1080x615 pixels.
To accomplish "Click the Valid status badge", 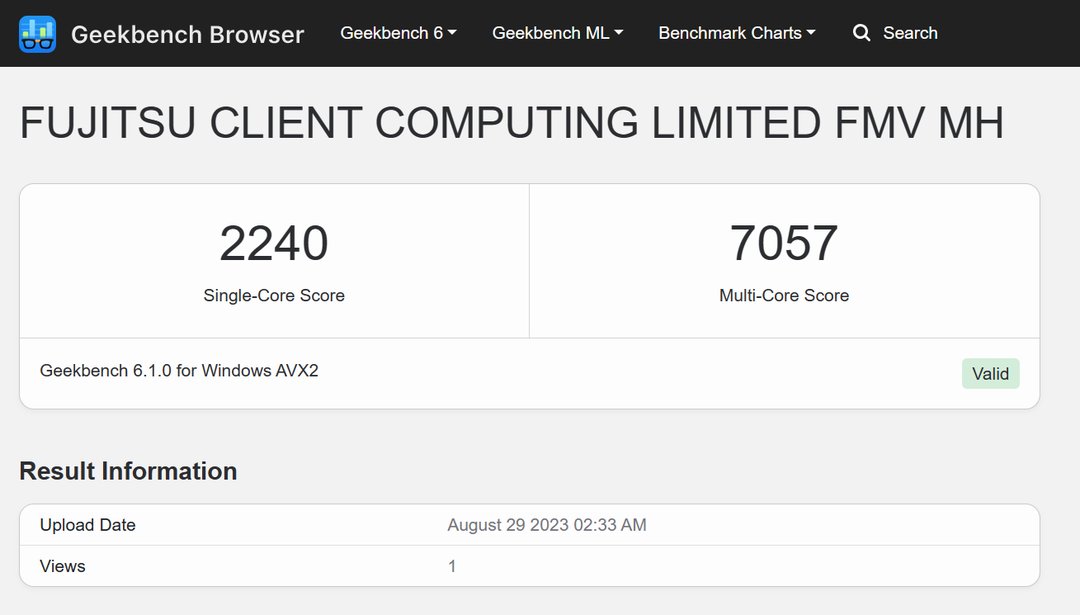I will [990, 374].
